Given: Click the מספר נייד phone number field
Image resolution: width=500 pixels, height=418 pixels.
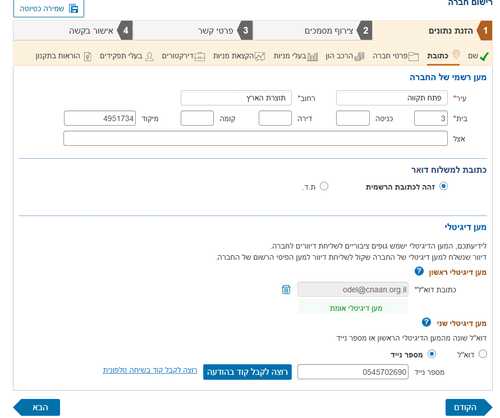Looking at the screenshot, I should (x=353, y=372).
